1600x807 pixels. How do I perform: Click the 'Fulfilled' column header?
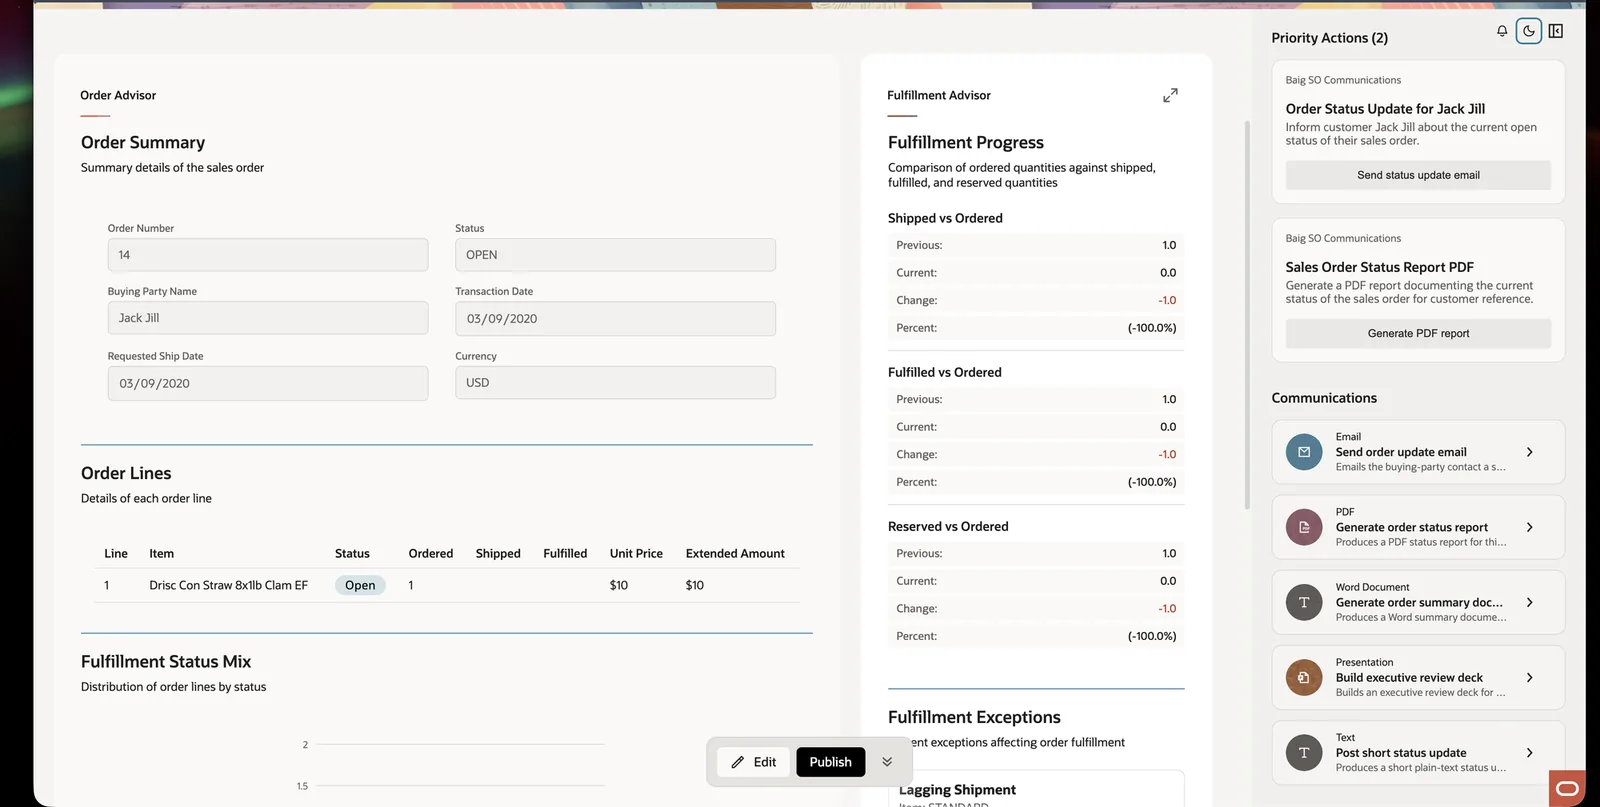565,553
